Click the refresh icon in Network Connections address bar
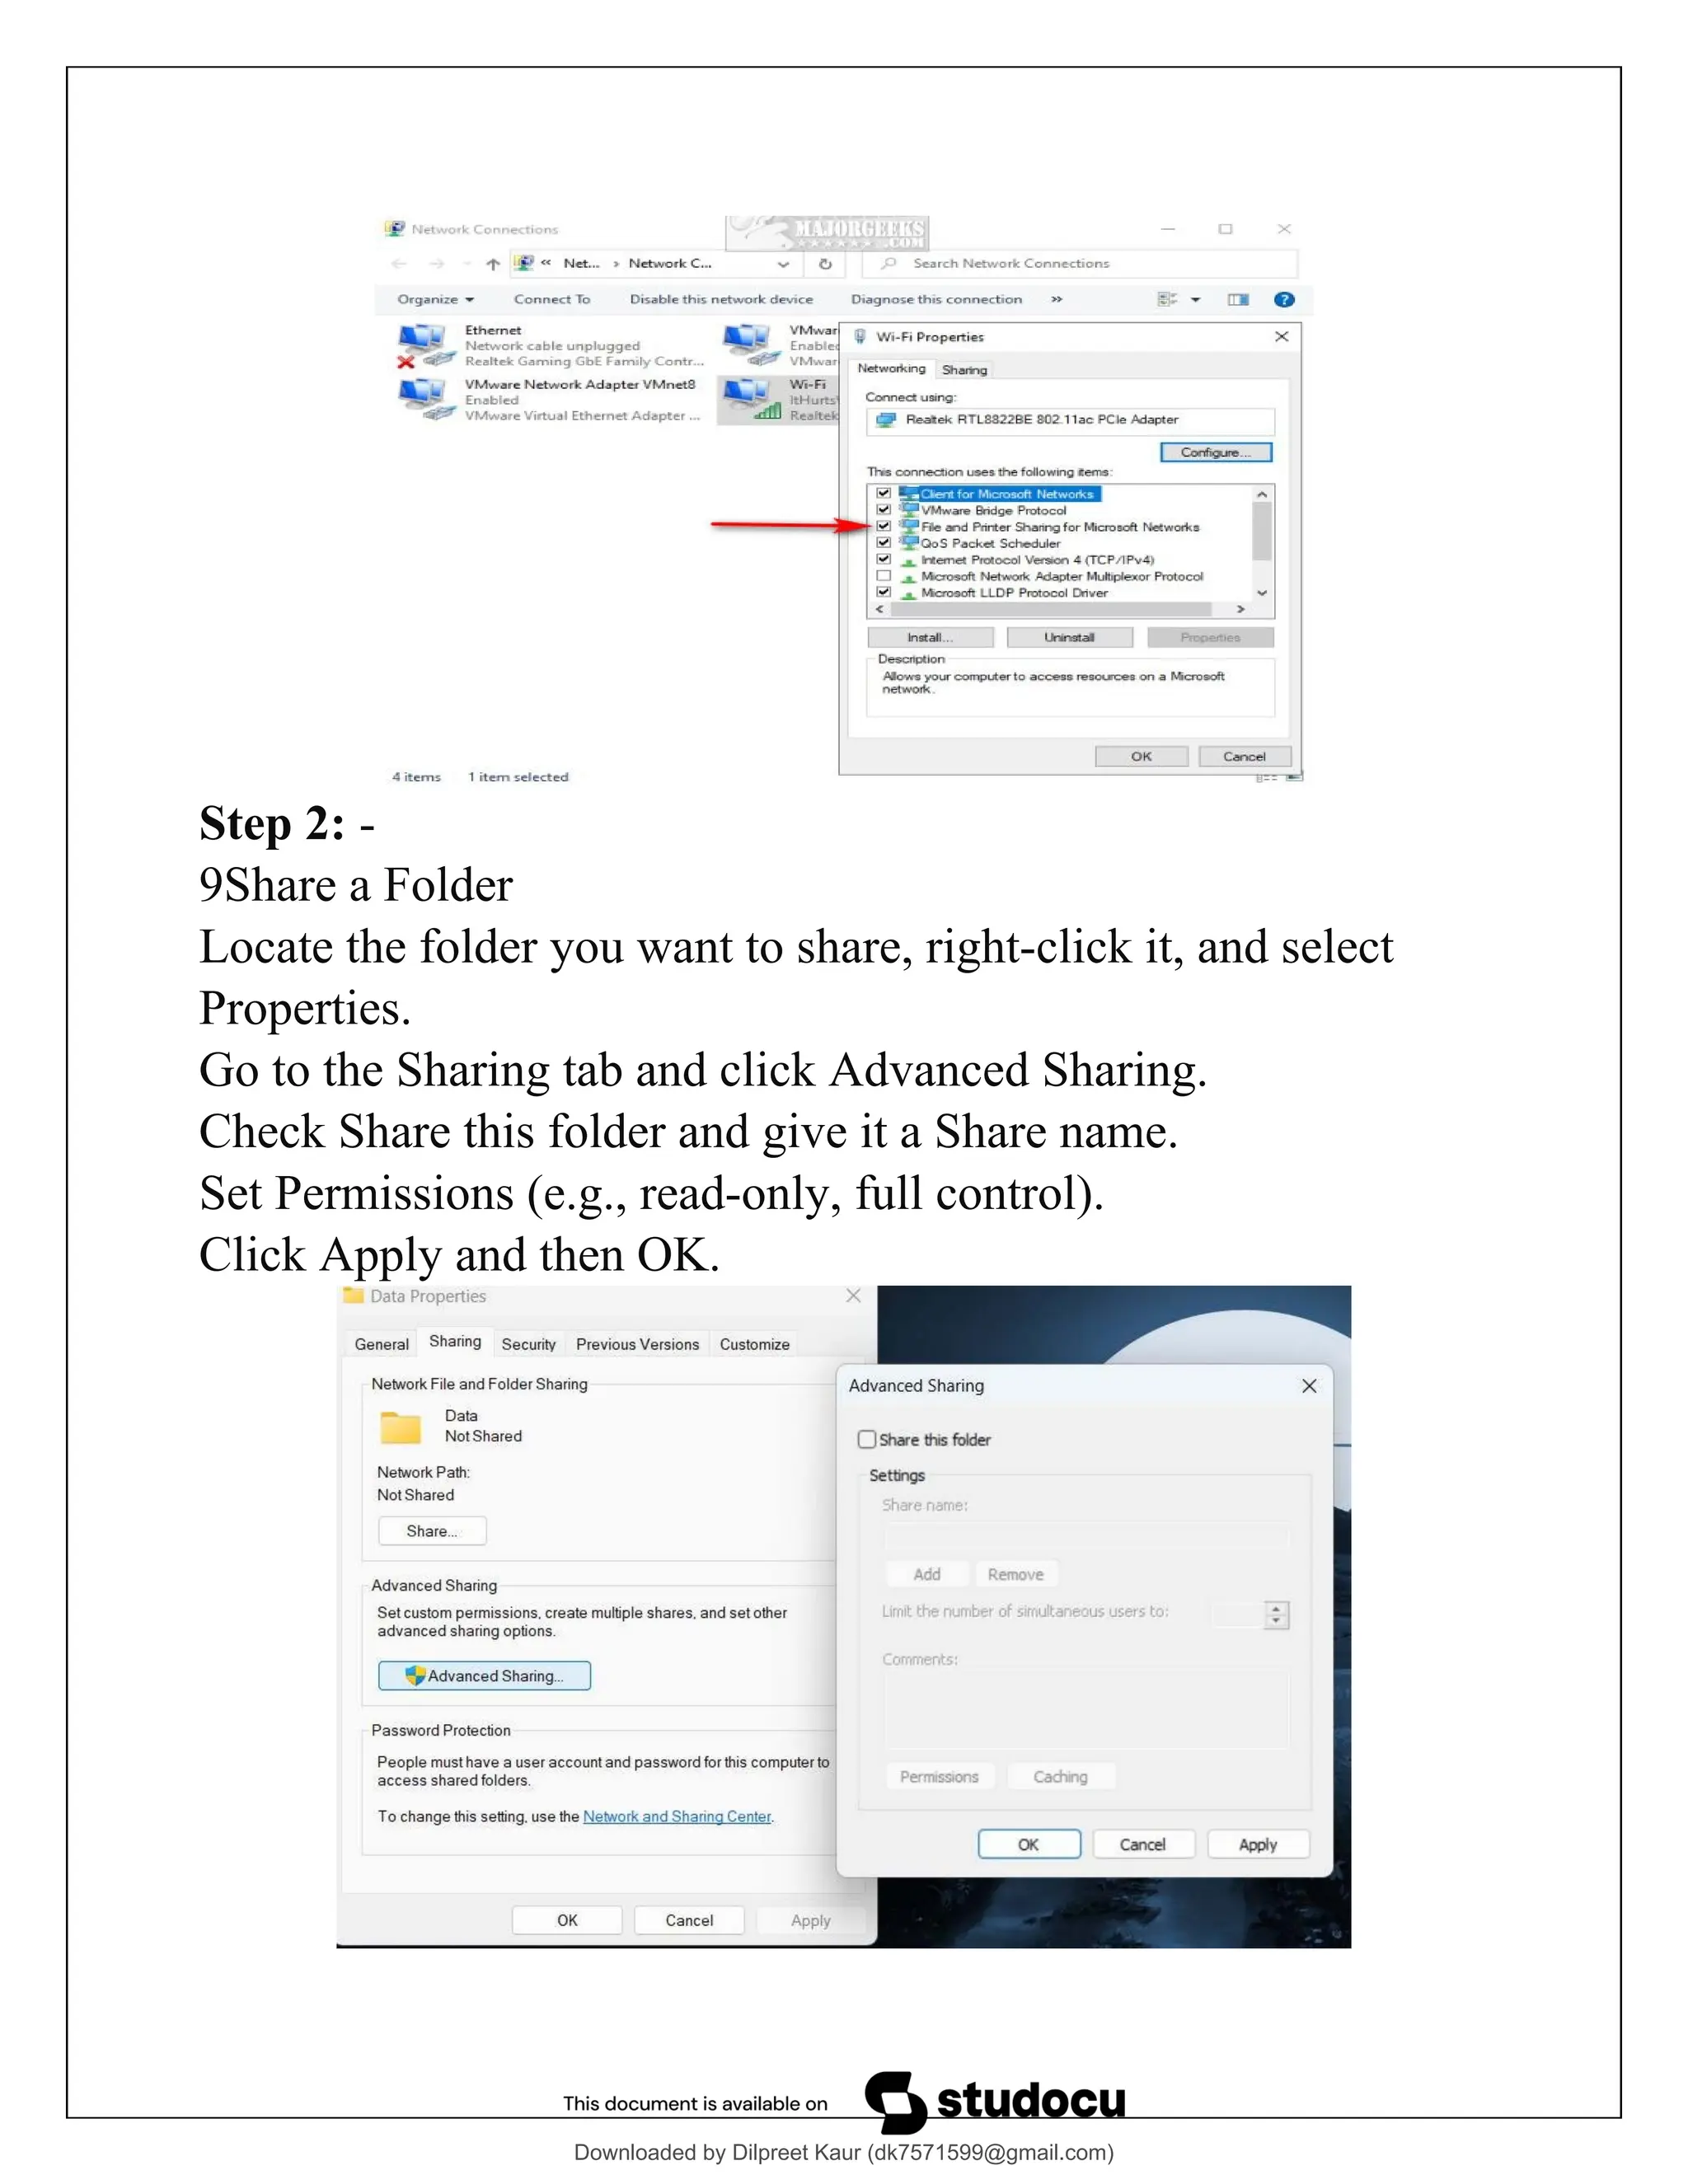The height and width of the screenshot is (2184, 1688). (825, 264)
